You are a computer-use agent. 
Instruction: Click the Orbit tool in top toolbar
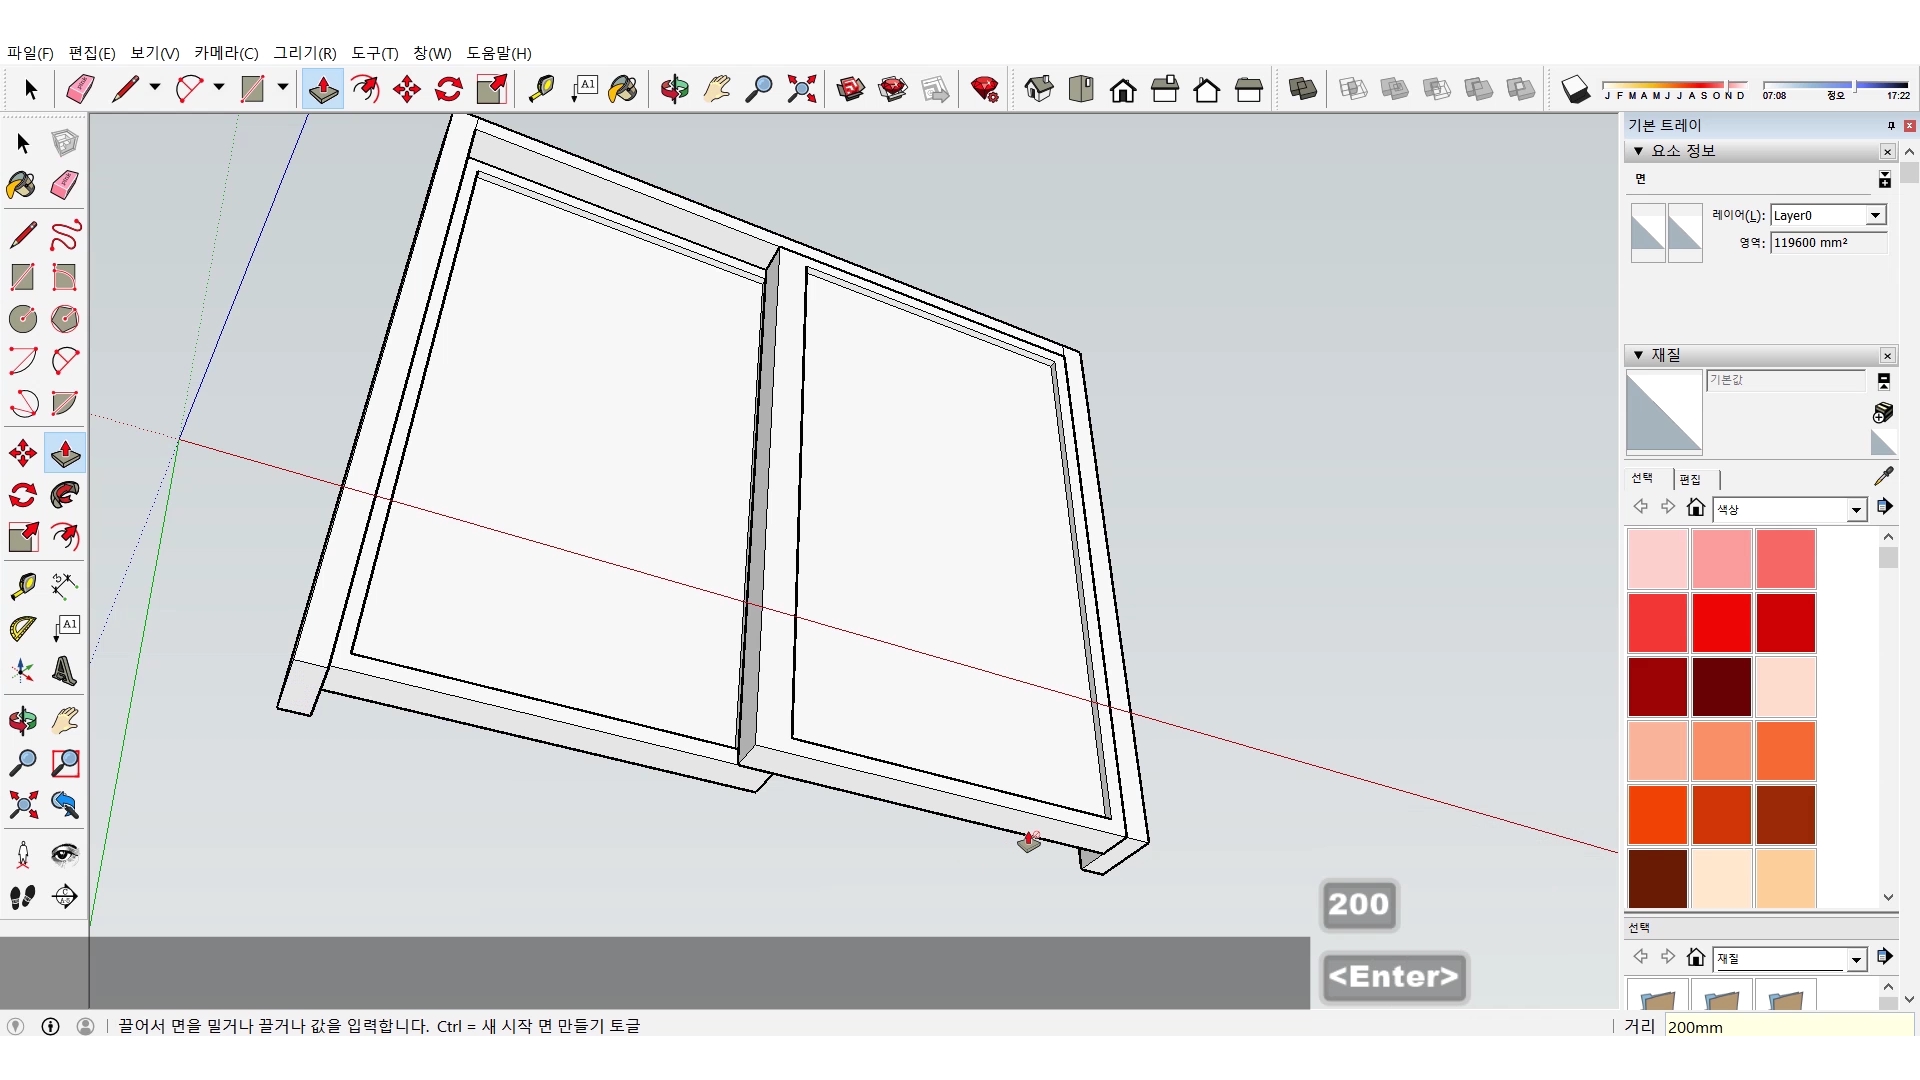[674, 90]
